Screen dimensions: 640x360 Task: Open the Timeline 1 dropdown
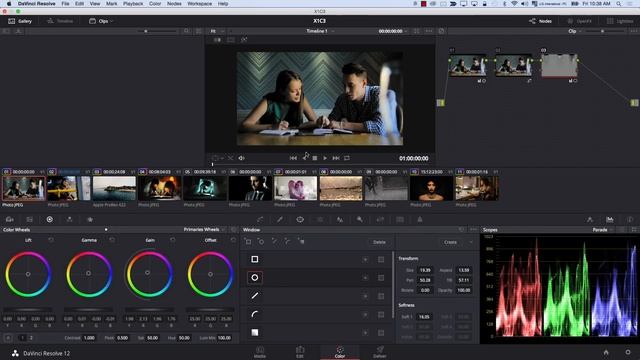pos(320,31)
